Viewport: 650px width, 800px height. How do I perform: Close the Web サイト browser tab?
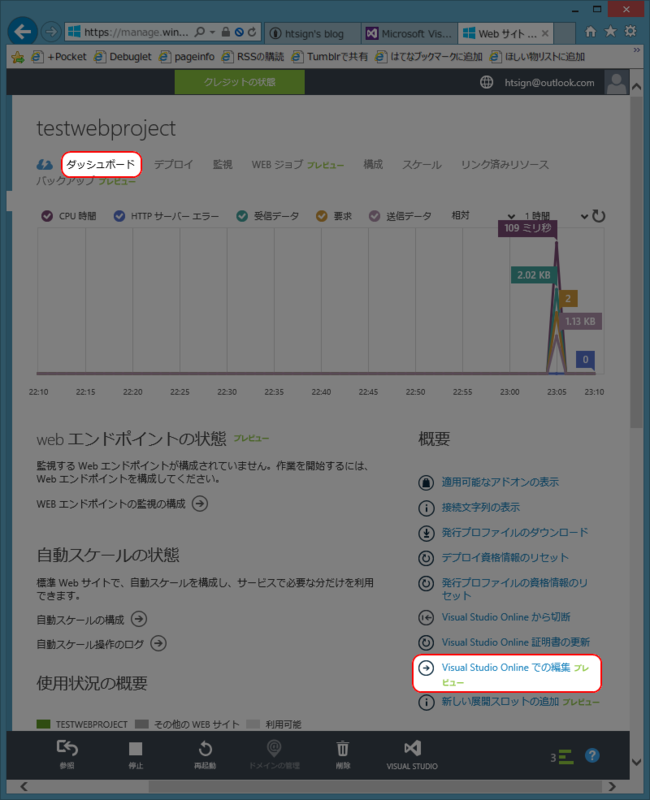click(x=545, y=34)
